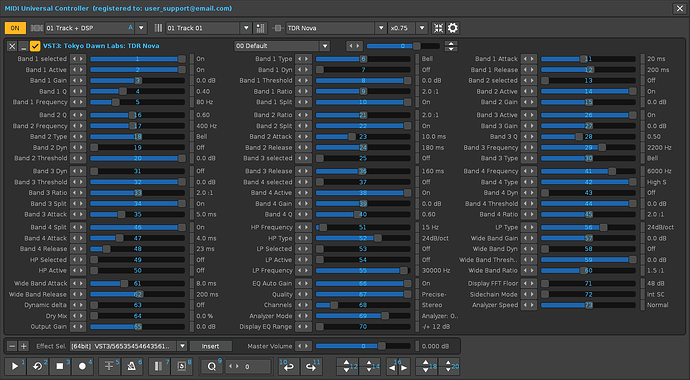Adjust the Wide Band Ratio slider
The height and width of the screenshot is (380, 690).
(588, 270)
